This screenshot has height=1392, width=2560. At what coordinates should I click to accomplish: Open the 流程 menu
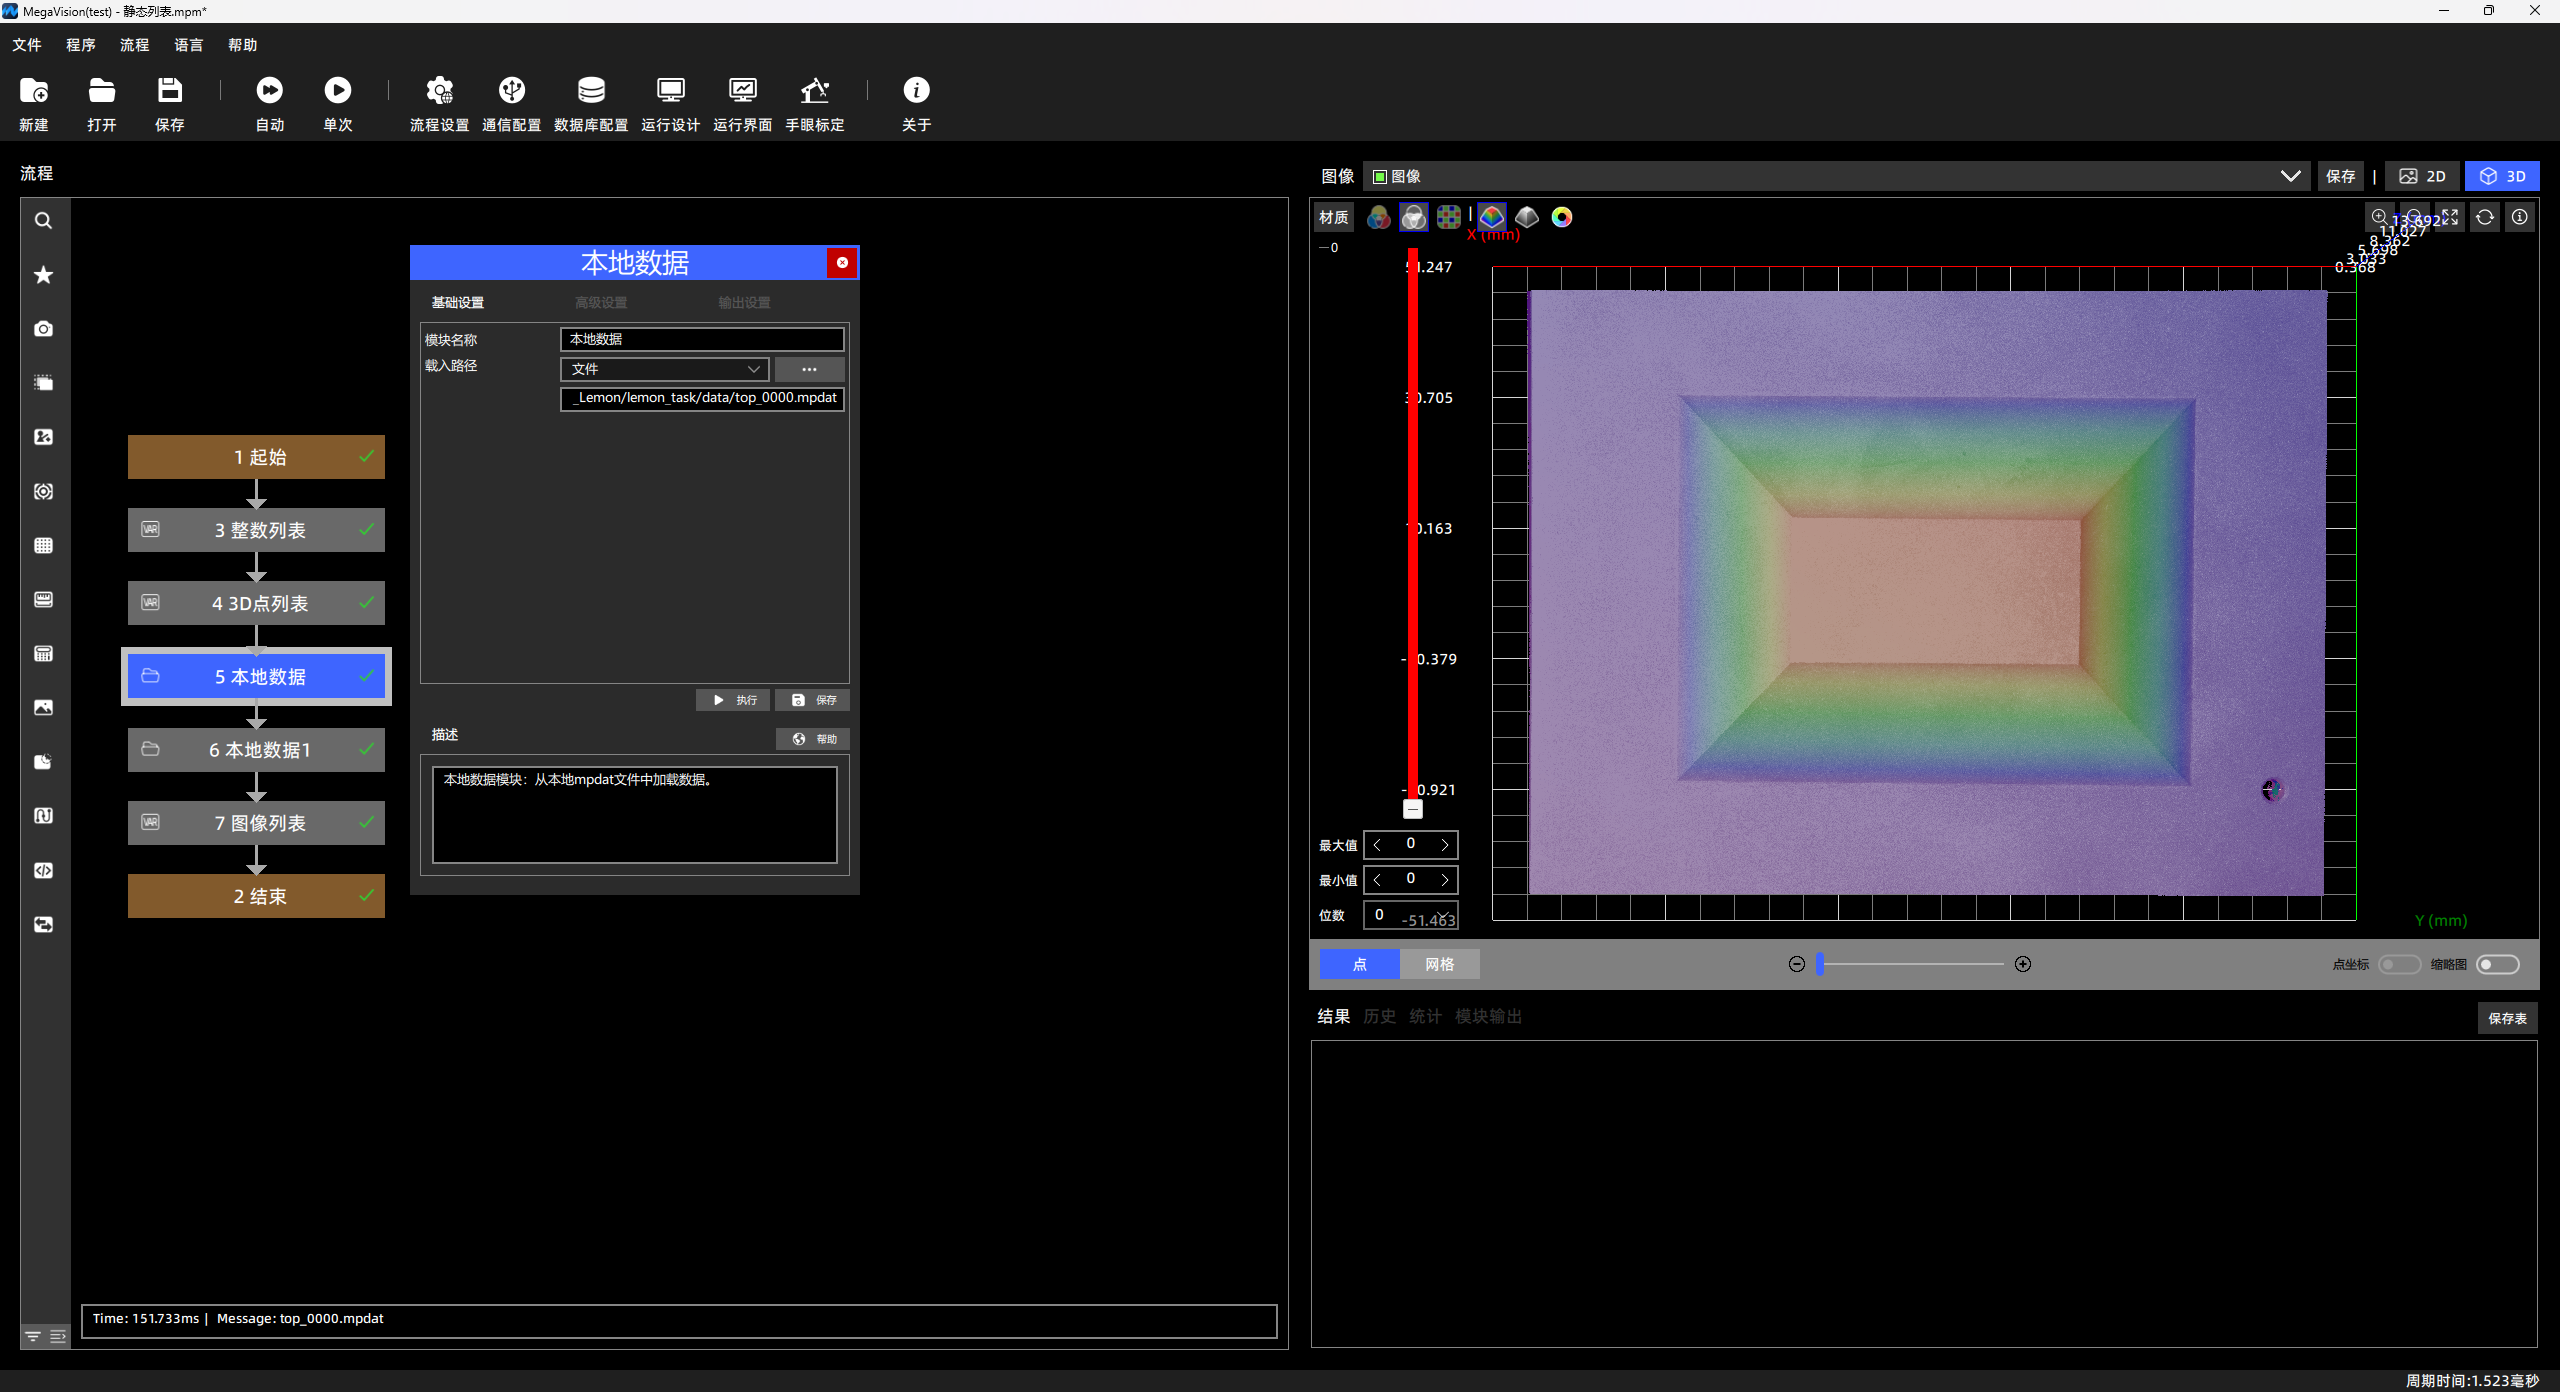[134, 45]
